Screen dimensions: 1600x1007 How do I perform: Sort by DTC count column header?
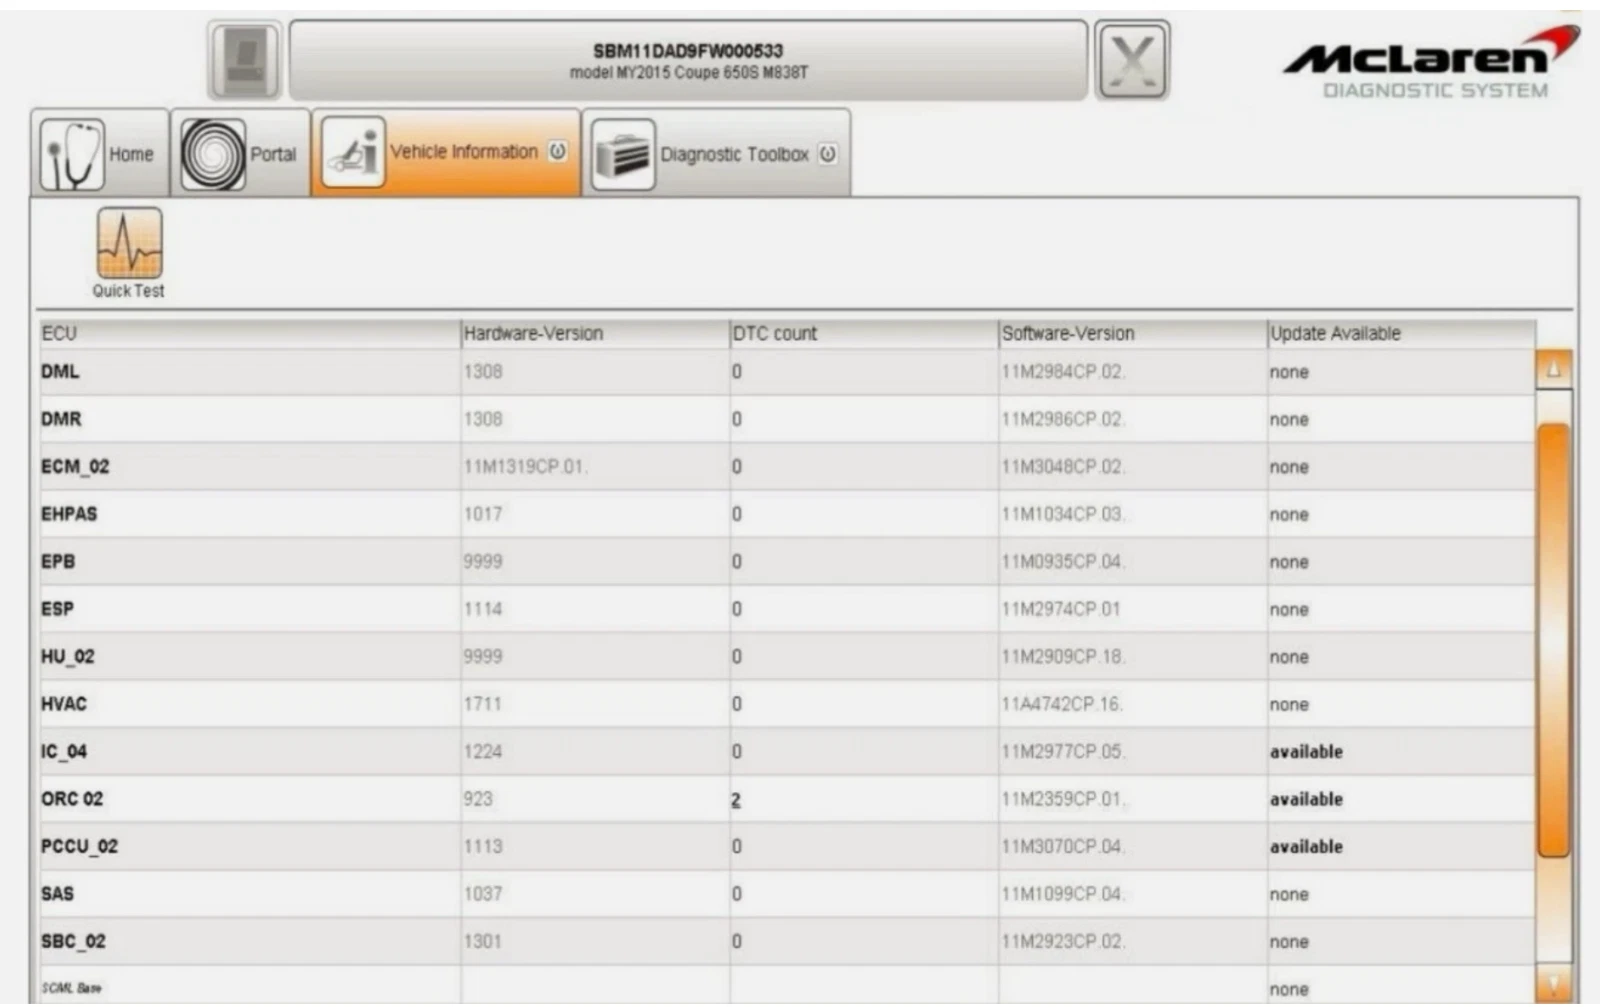pos(864,333)
